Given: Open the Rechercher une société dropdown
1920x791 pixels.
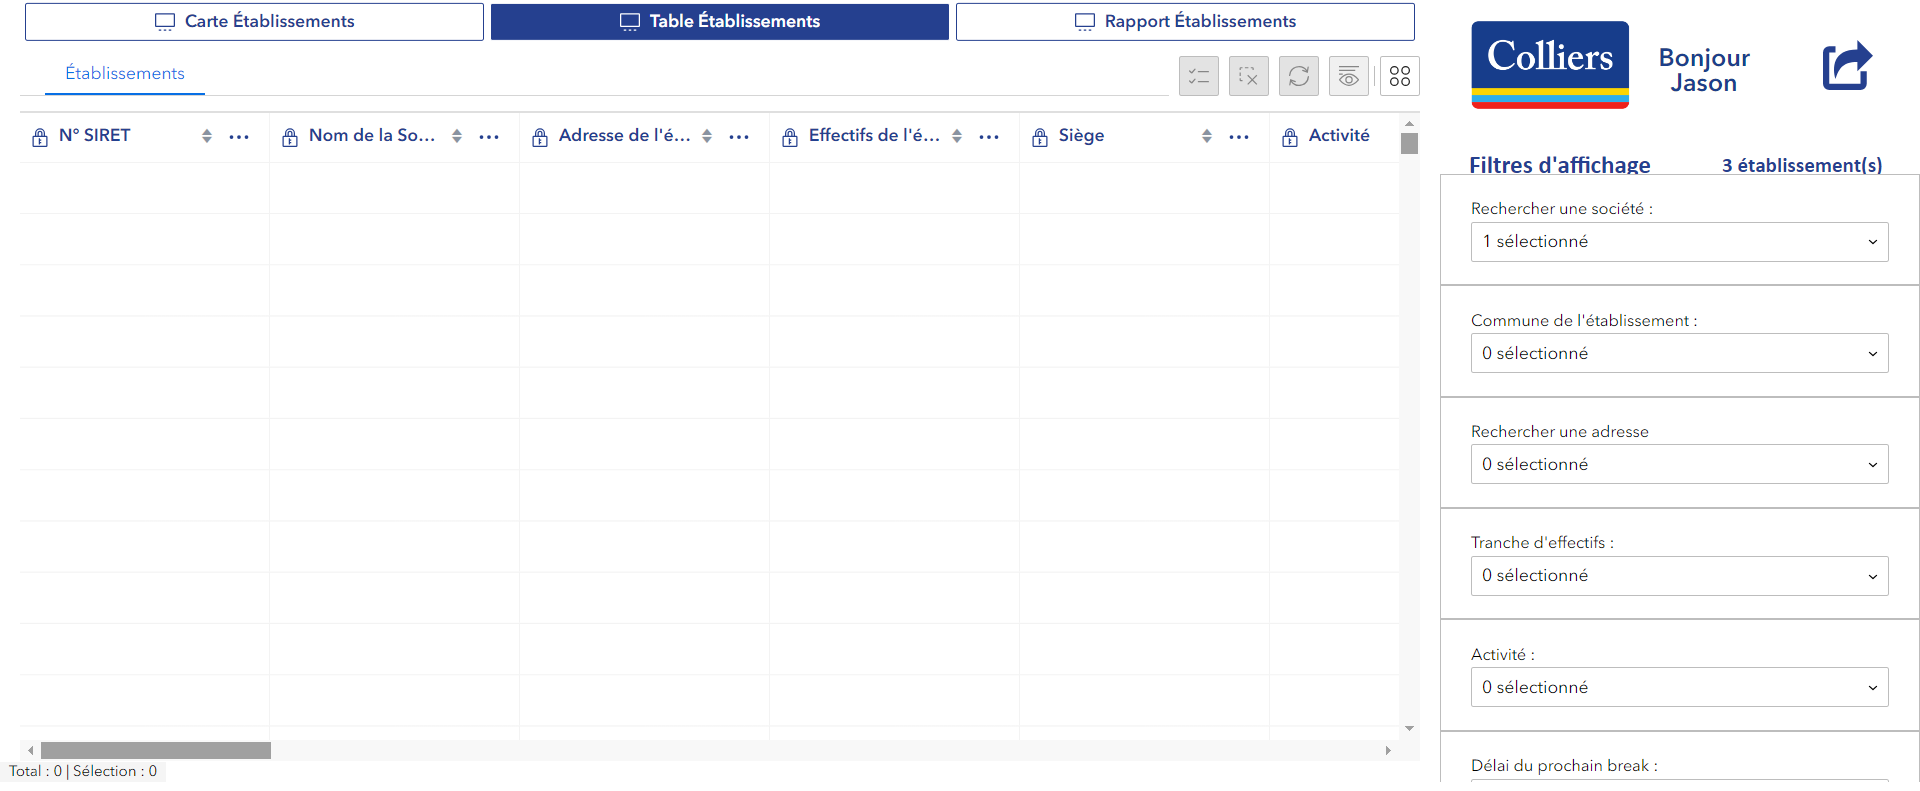Looking at the screenshot, I should click(x=1679, y=242).
